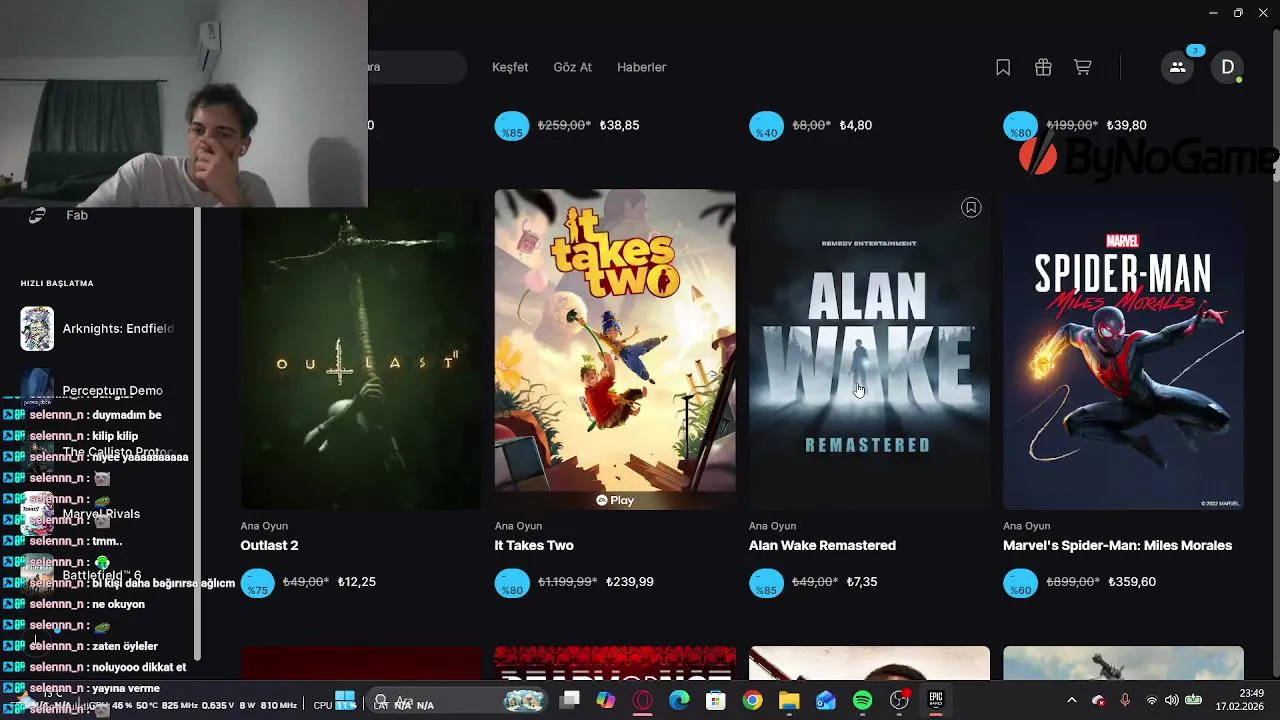The width and height of the screenshot is (1280, 720).
Task: Click the HIZLI BAŞLATMA heading
Action: [x=57, y=283]
